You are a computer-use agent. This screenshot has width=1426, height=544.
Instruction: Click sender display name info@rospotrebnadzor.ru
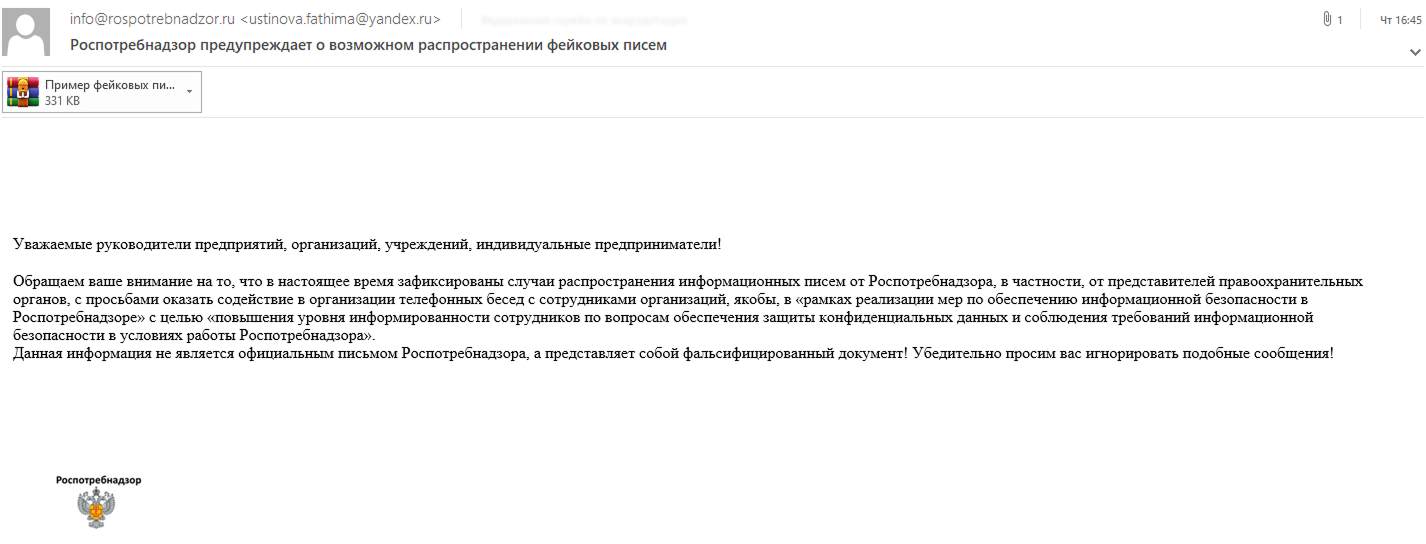click(152, 19)
